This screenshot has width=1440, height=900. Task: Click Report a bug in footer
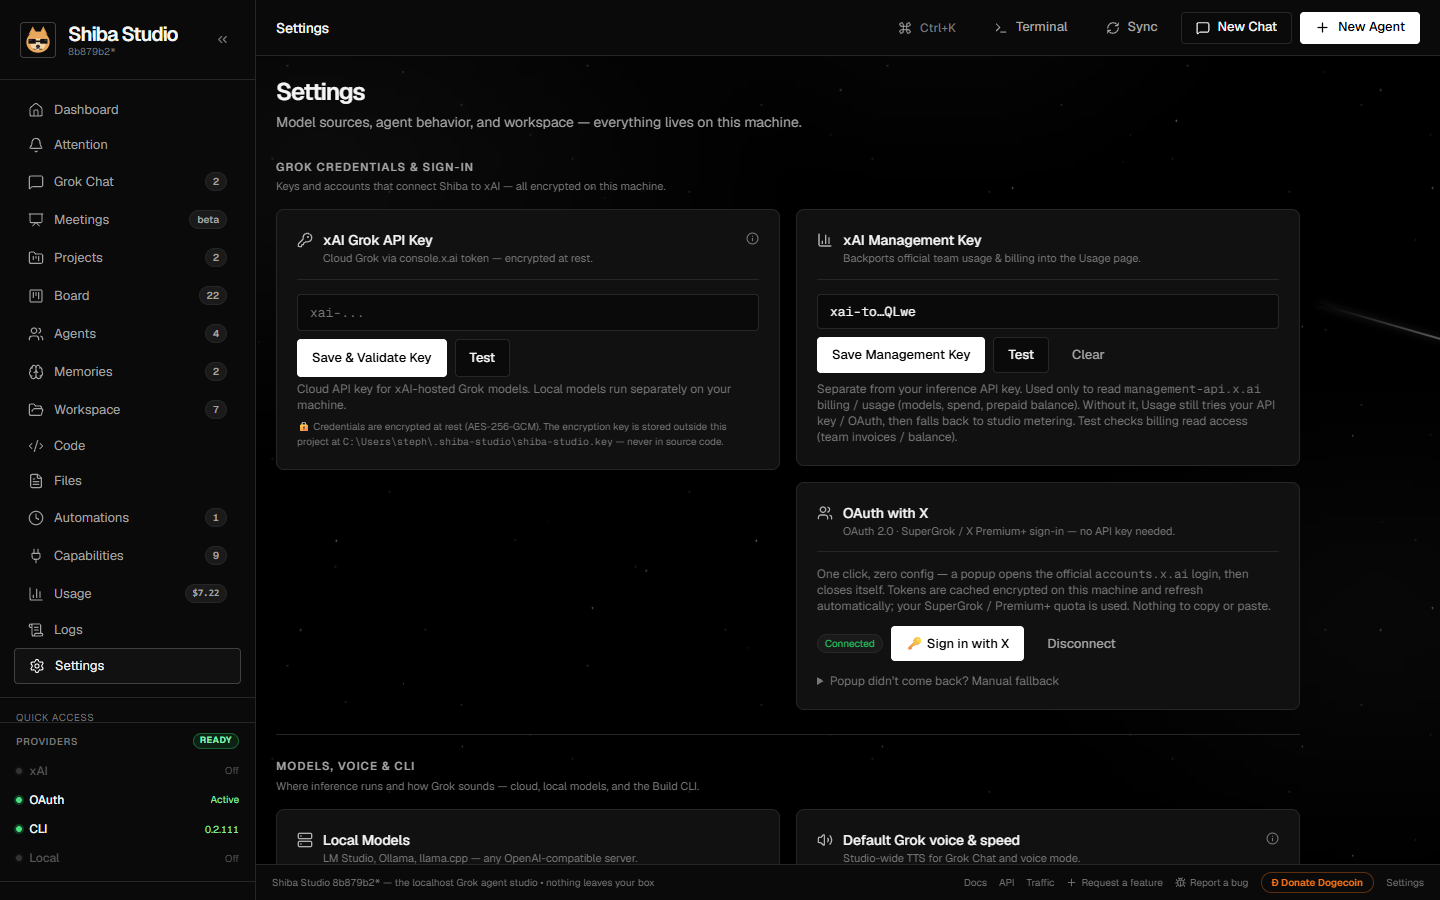(x=1212, y=883)
